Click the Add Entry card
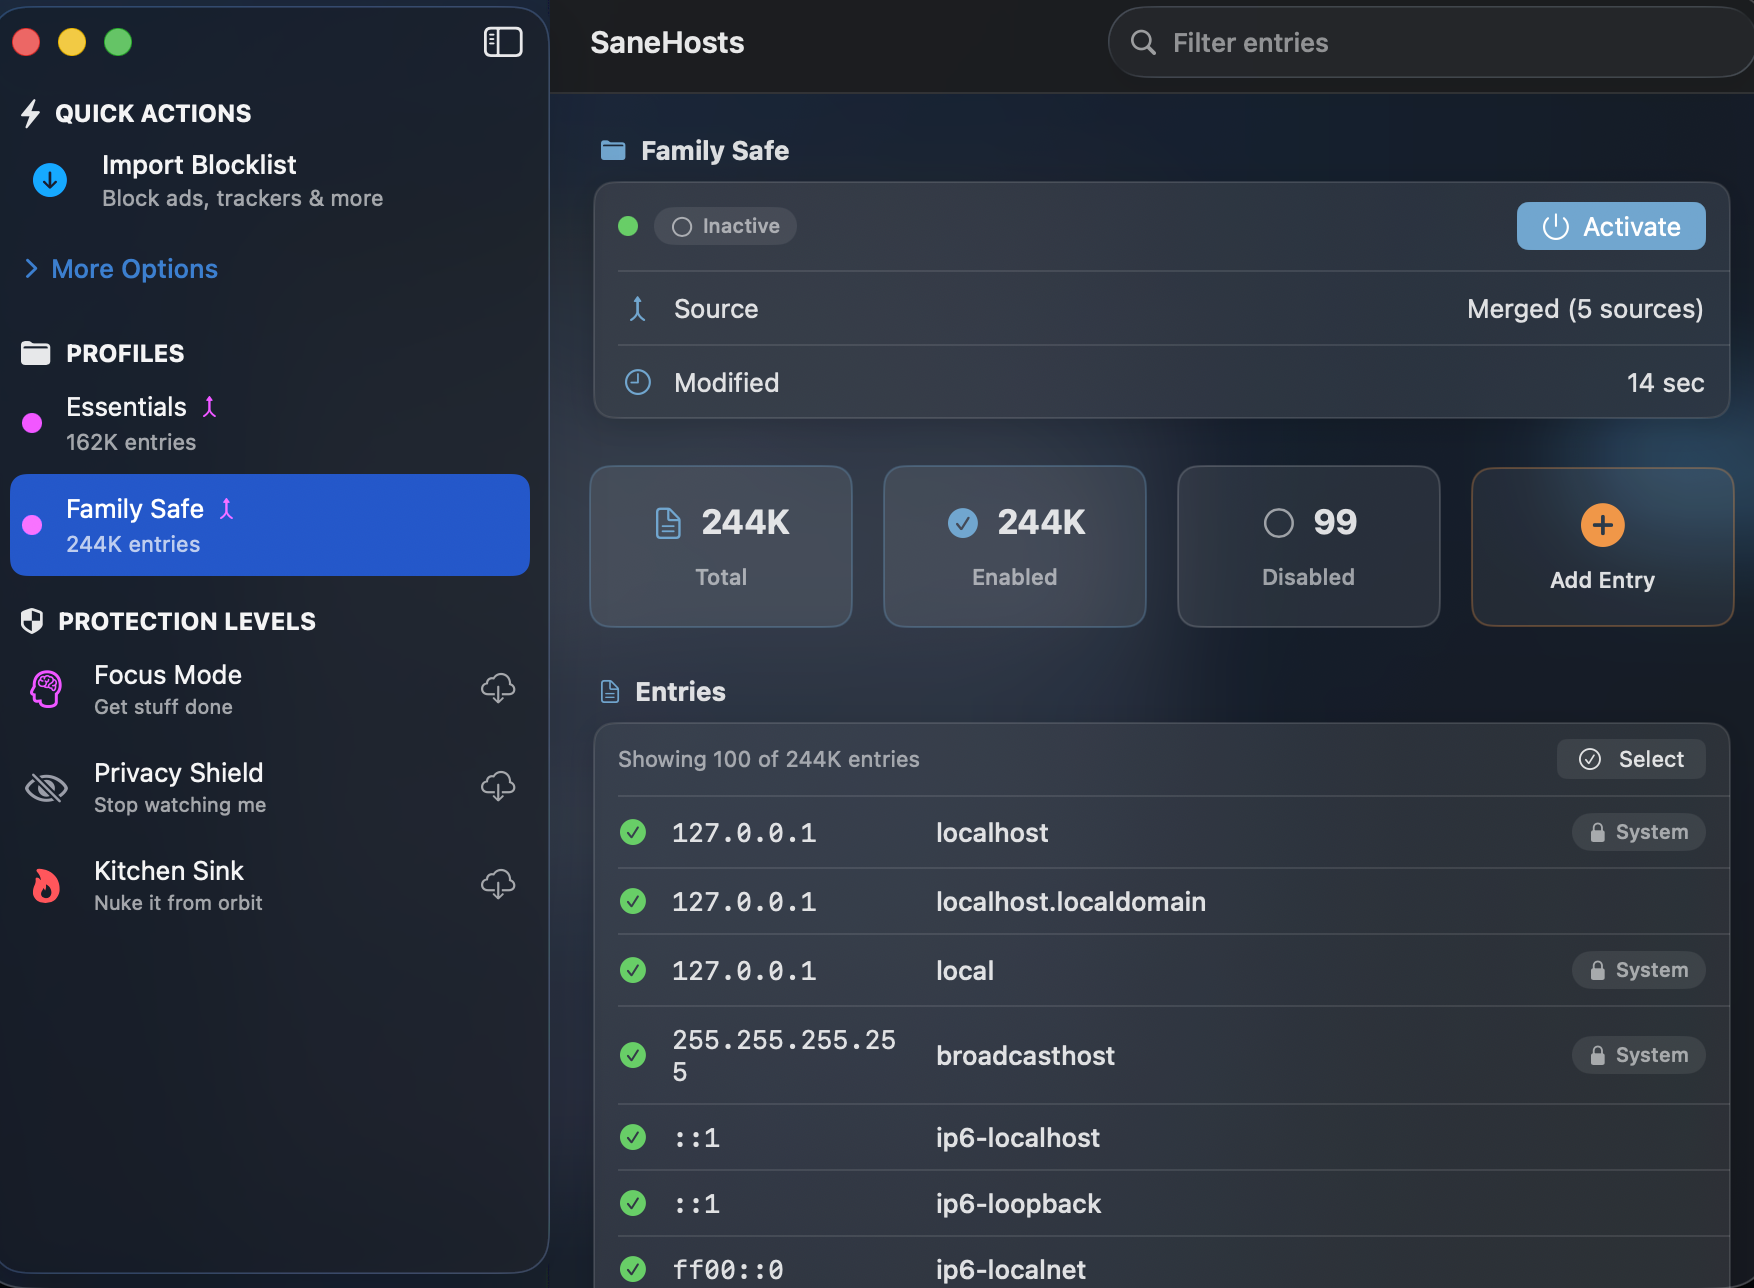Screen dimensions: 1754x1288 (x=1603, y=547)
